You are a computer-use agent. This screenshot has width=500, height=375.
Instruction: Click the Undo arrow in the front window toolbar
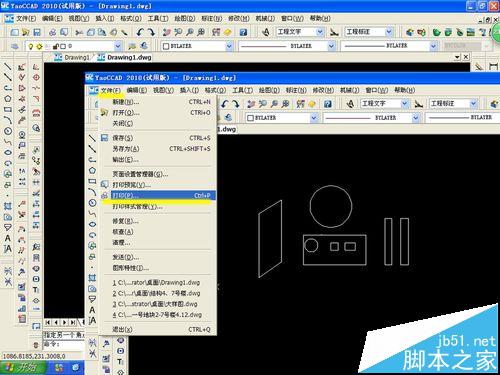tap(225, 104)
